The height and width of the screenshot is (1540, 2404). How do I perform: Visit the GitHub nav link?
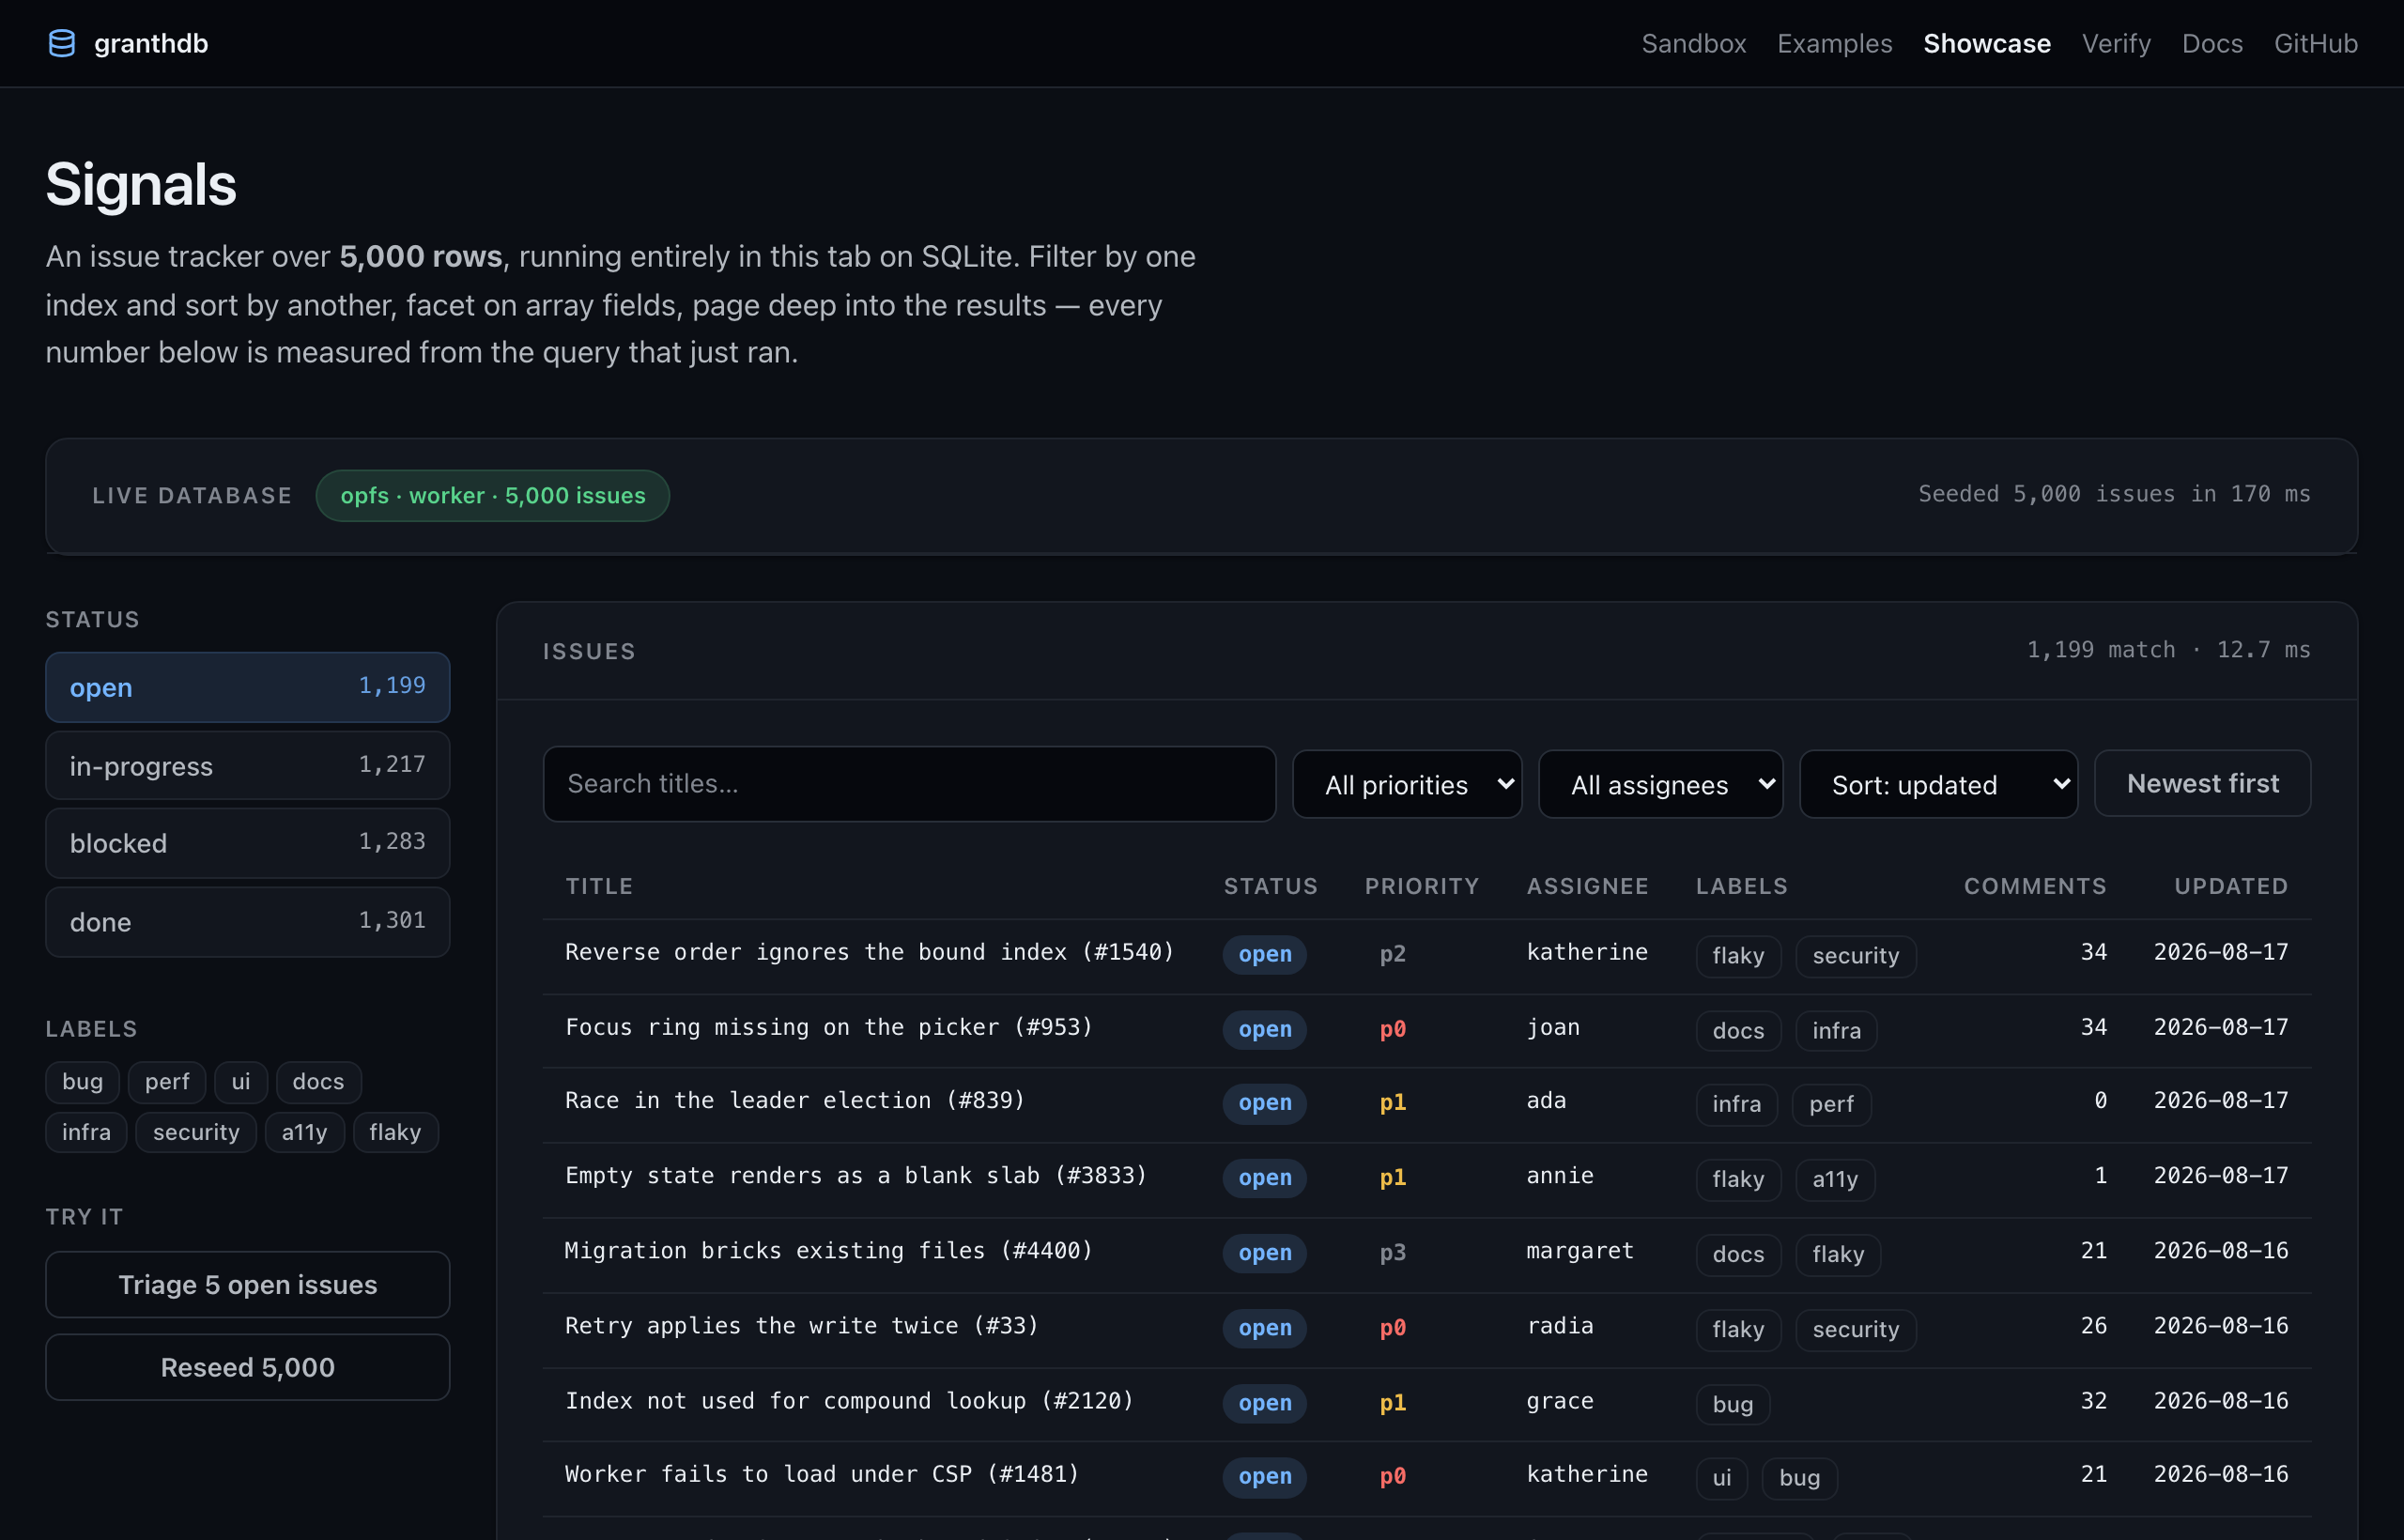pos(2315,43)
